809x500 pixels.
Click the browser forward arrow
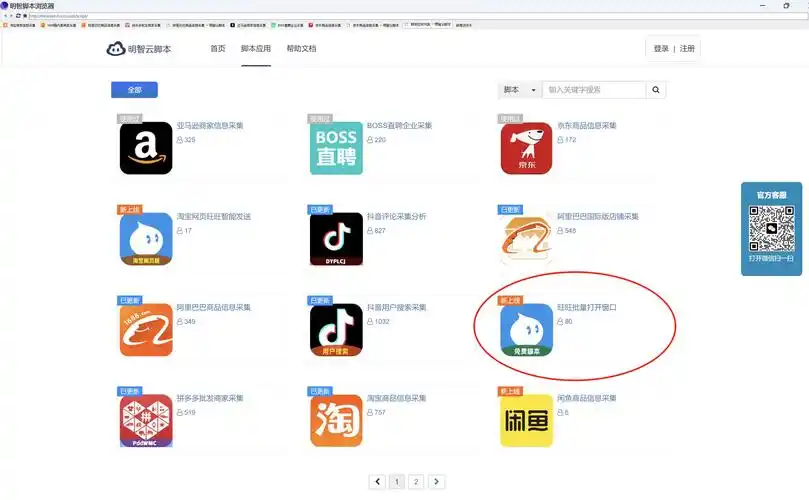coord(11,16)
